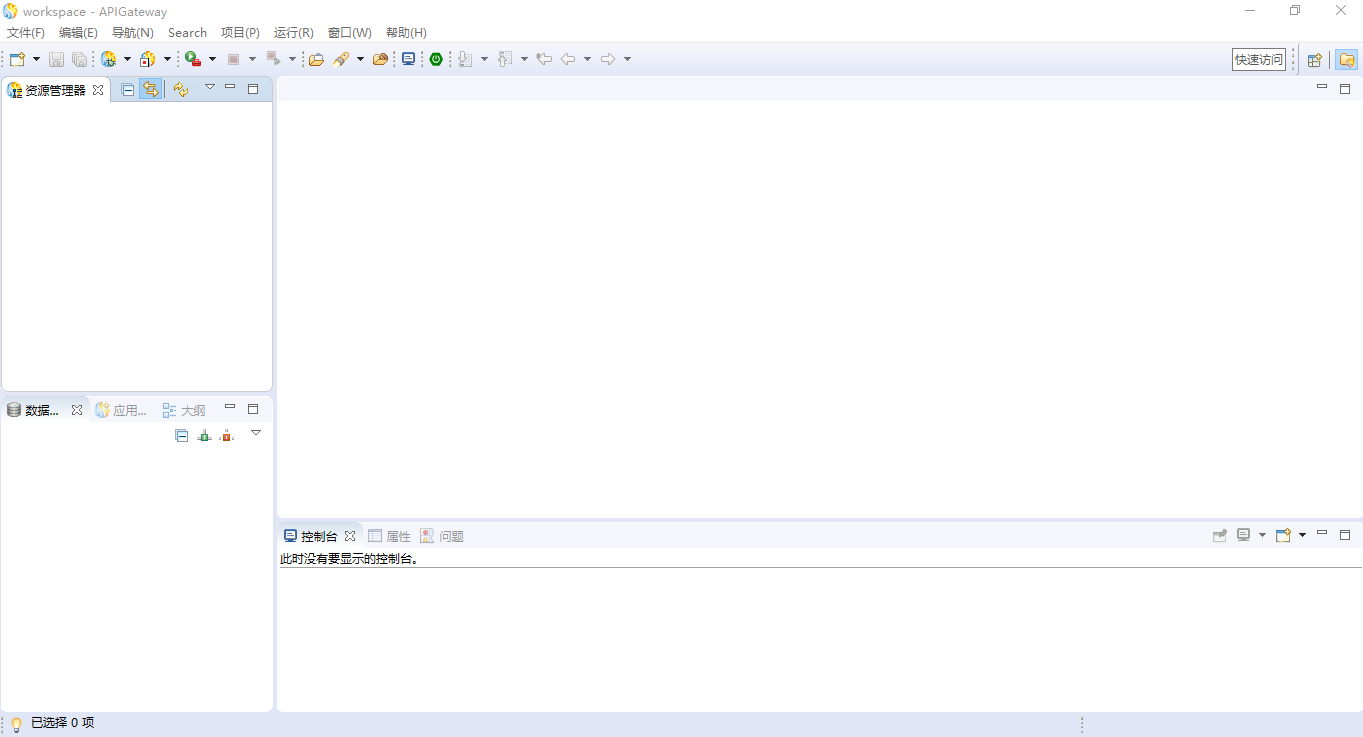Open the 文件(F) menu
Image resolution: width=1363 pixels, height=737 pixels.
(26, 33)
